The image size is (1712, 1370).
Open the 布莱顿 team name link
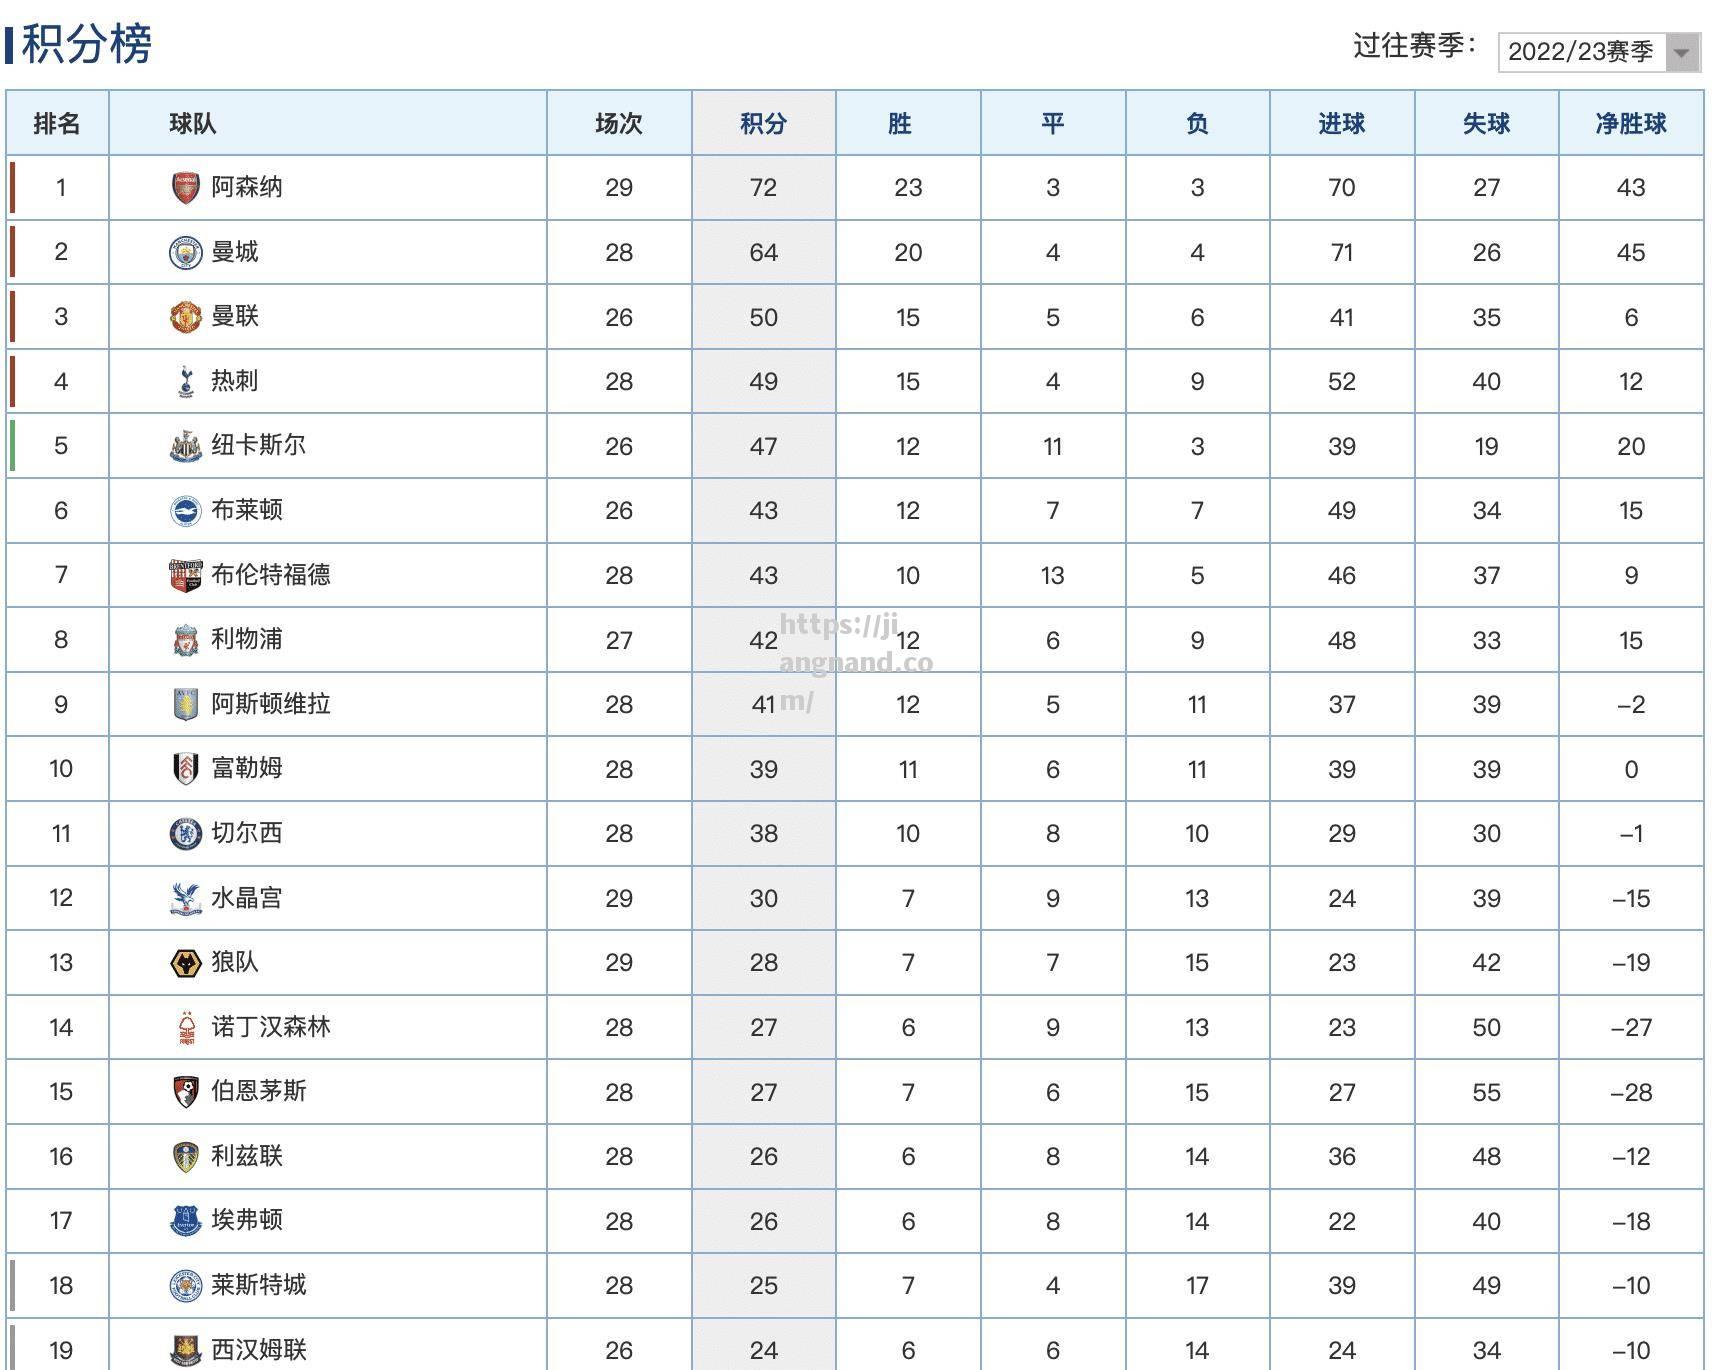(247, 510)
